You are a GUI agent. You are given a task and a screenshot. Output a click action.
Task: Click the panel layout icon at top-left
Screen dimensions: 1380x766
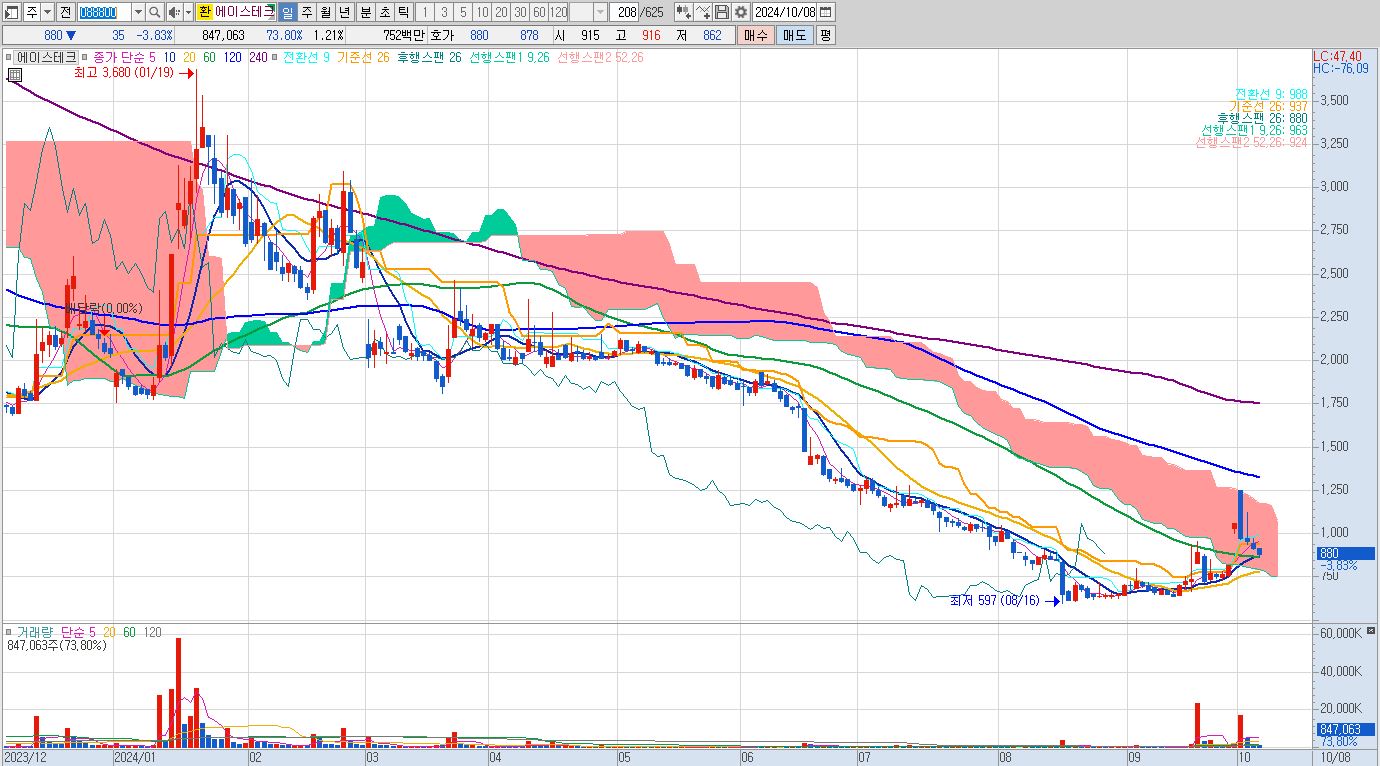pos(11,12)
